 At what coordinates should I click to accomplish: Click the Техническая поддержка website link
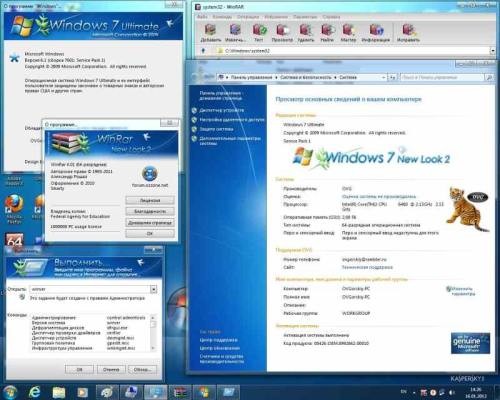[x=367, y=267]
